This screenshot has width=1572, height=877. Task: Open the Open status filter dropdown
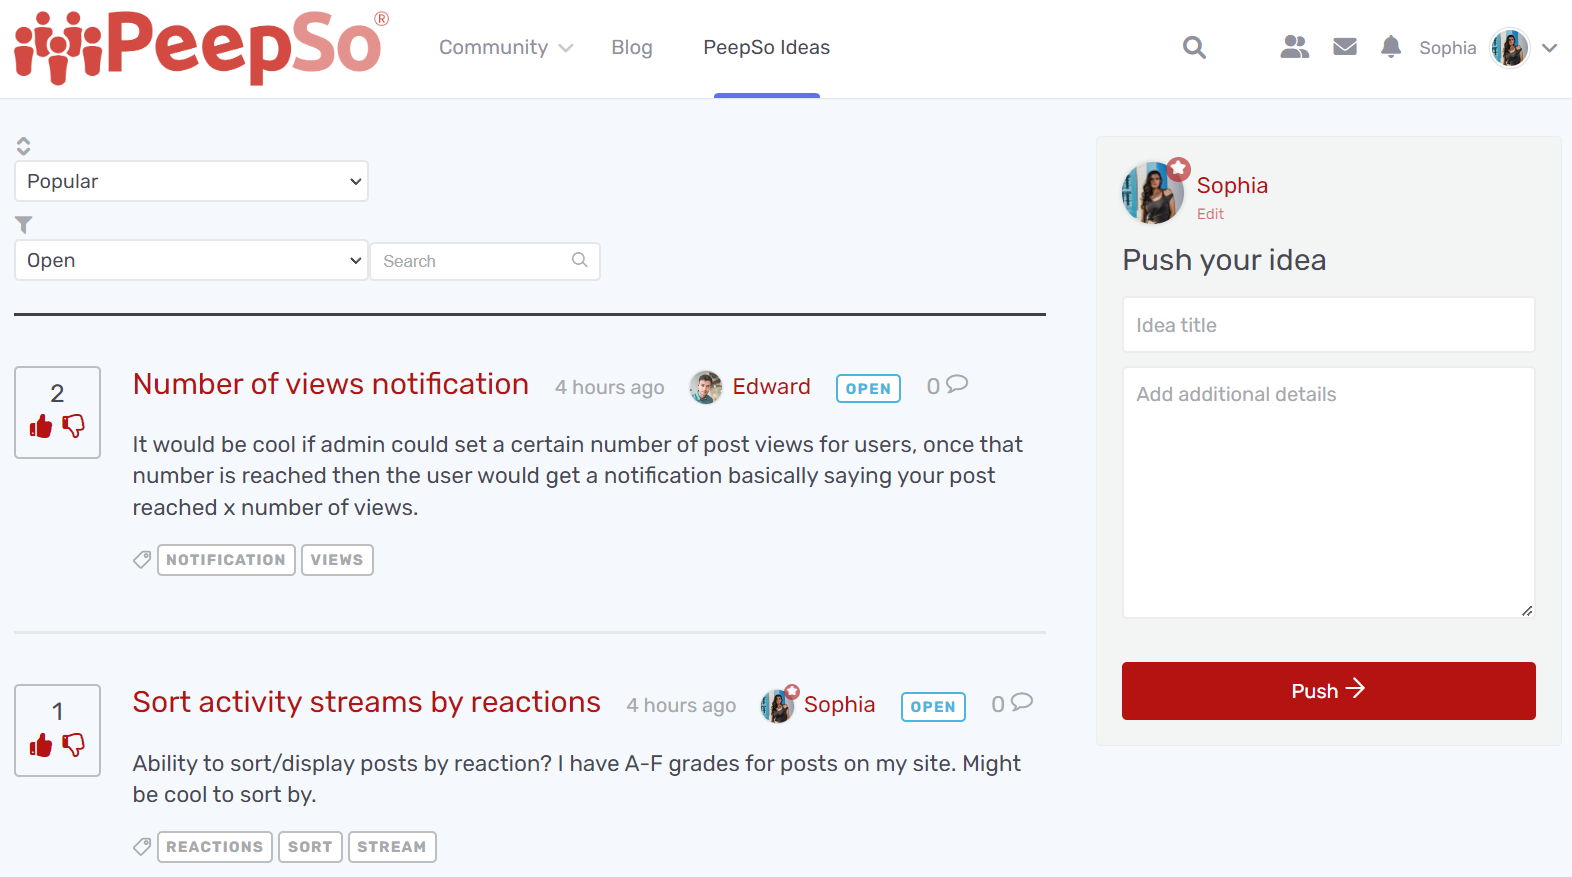[x=190, y=260]
